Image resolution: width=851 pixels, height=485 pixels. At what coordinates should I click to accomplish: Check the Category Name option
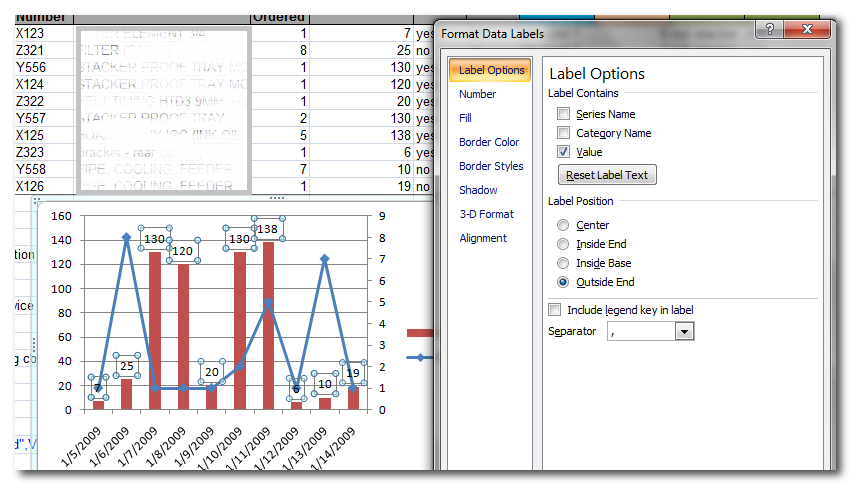pos(564,133)
